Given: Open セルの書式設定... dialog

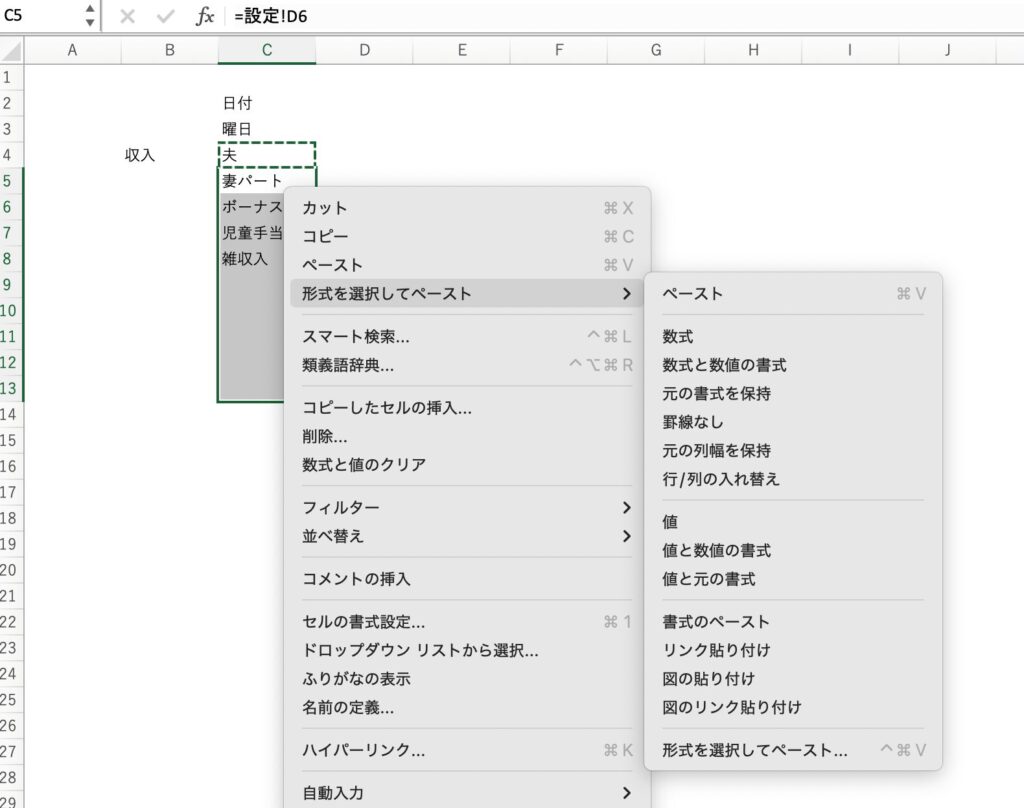Looking at the screenshot, I should [363, 622].
